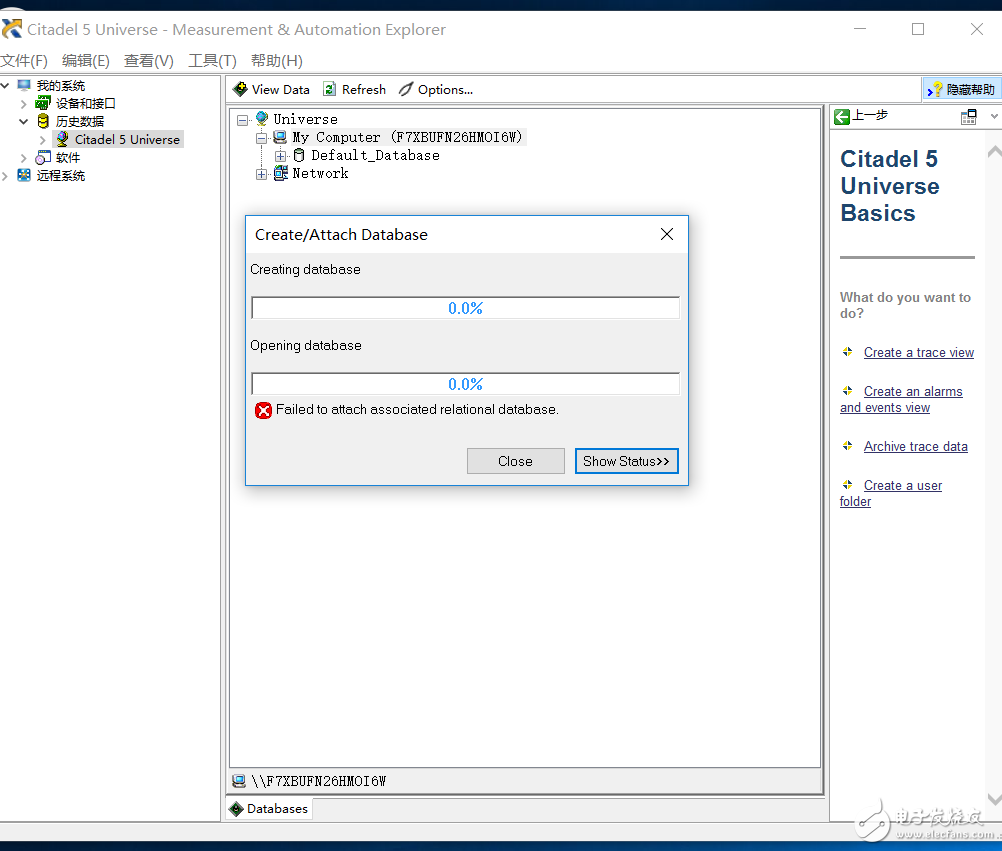1002x851 pixels.
Task: Select the Databases tab
Action: [x=269, y=809]
